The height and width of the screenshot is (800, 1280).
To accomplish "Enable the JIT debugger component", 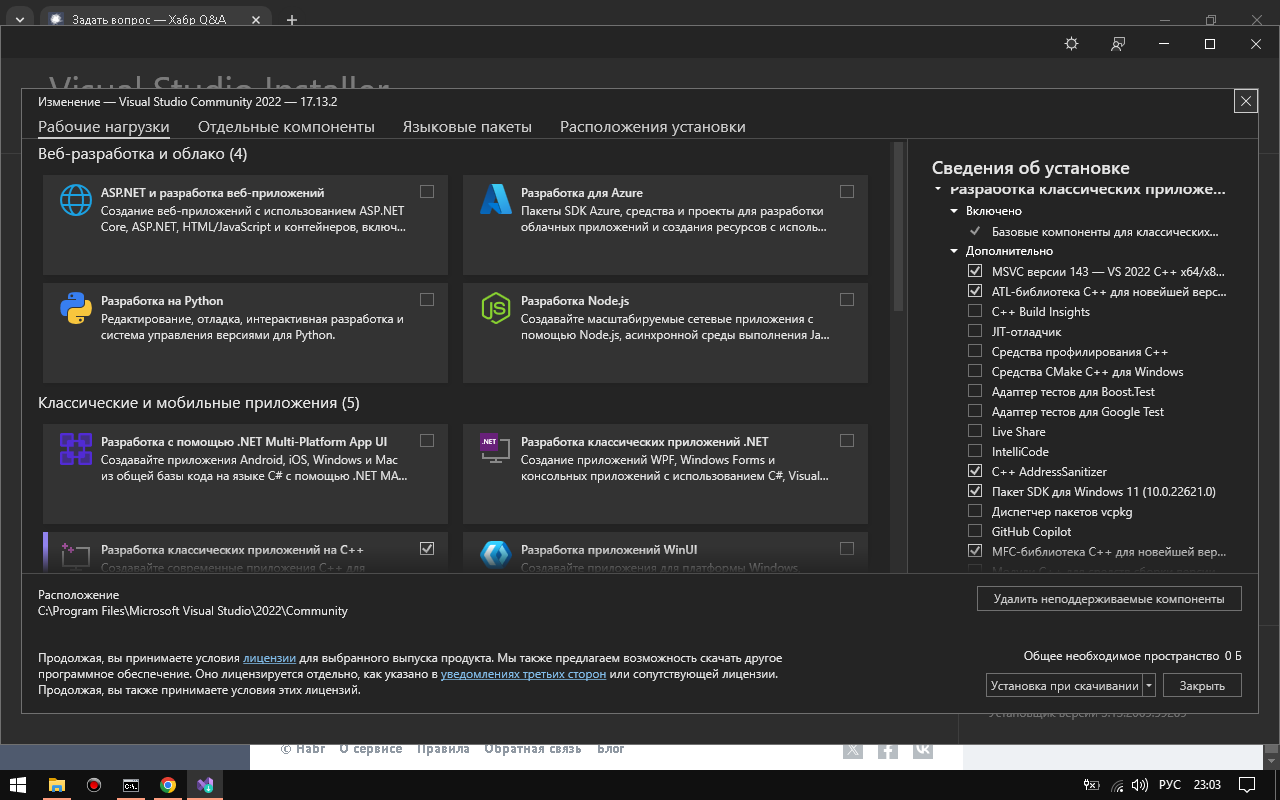I will point(975,331).
